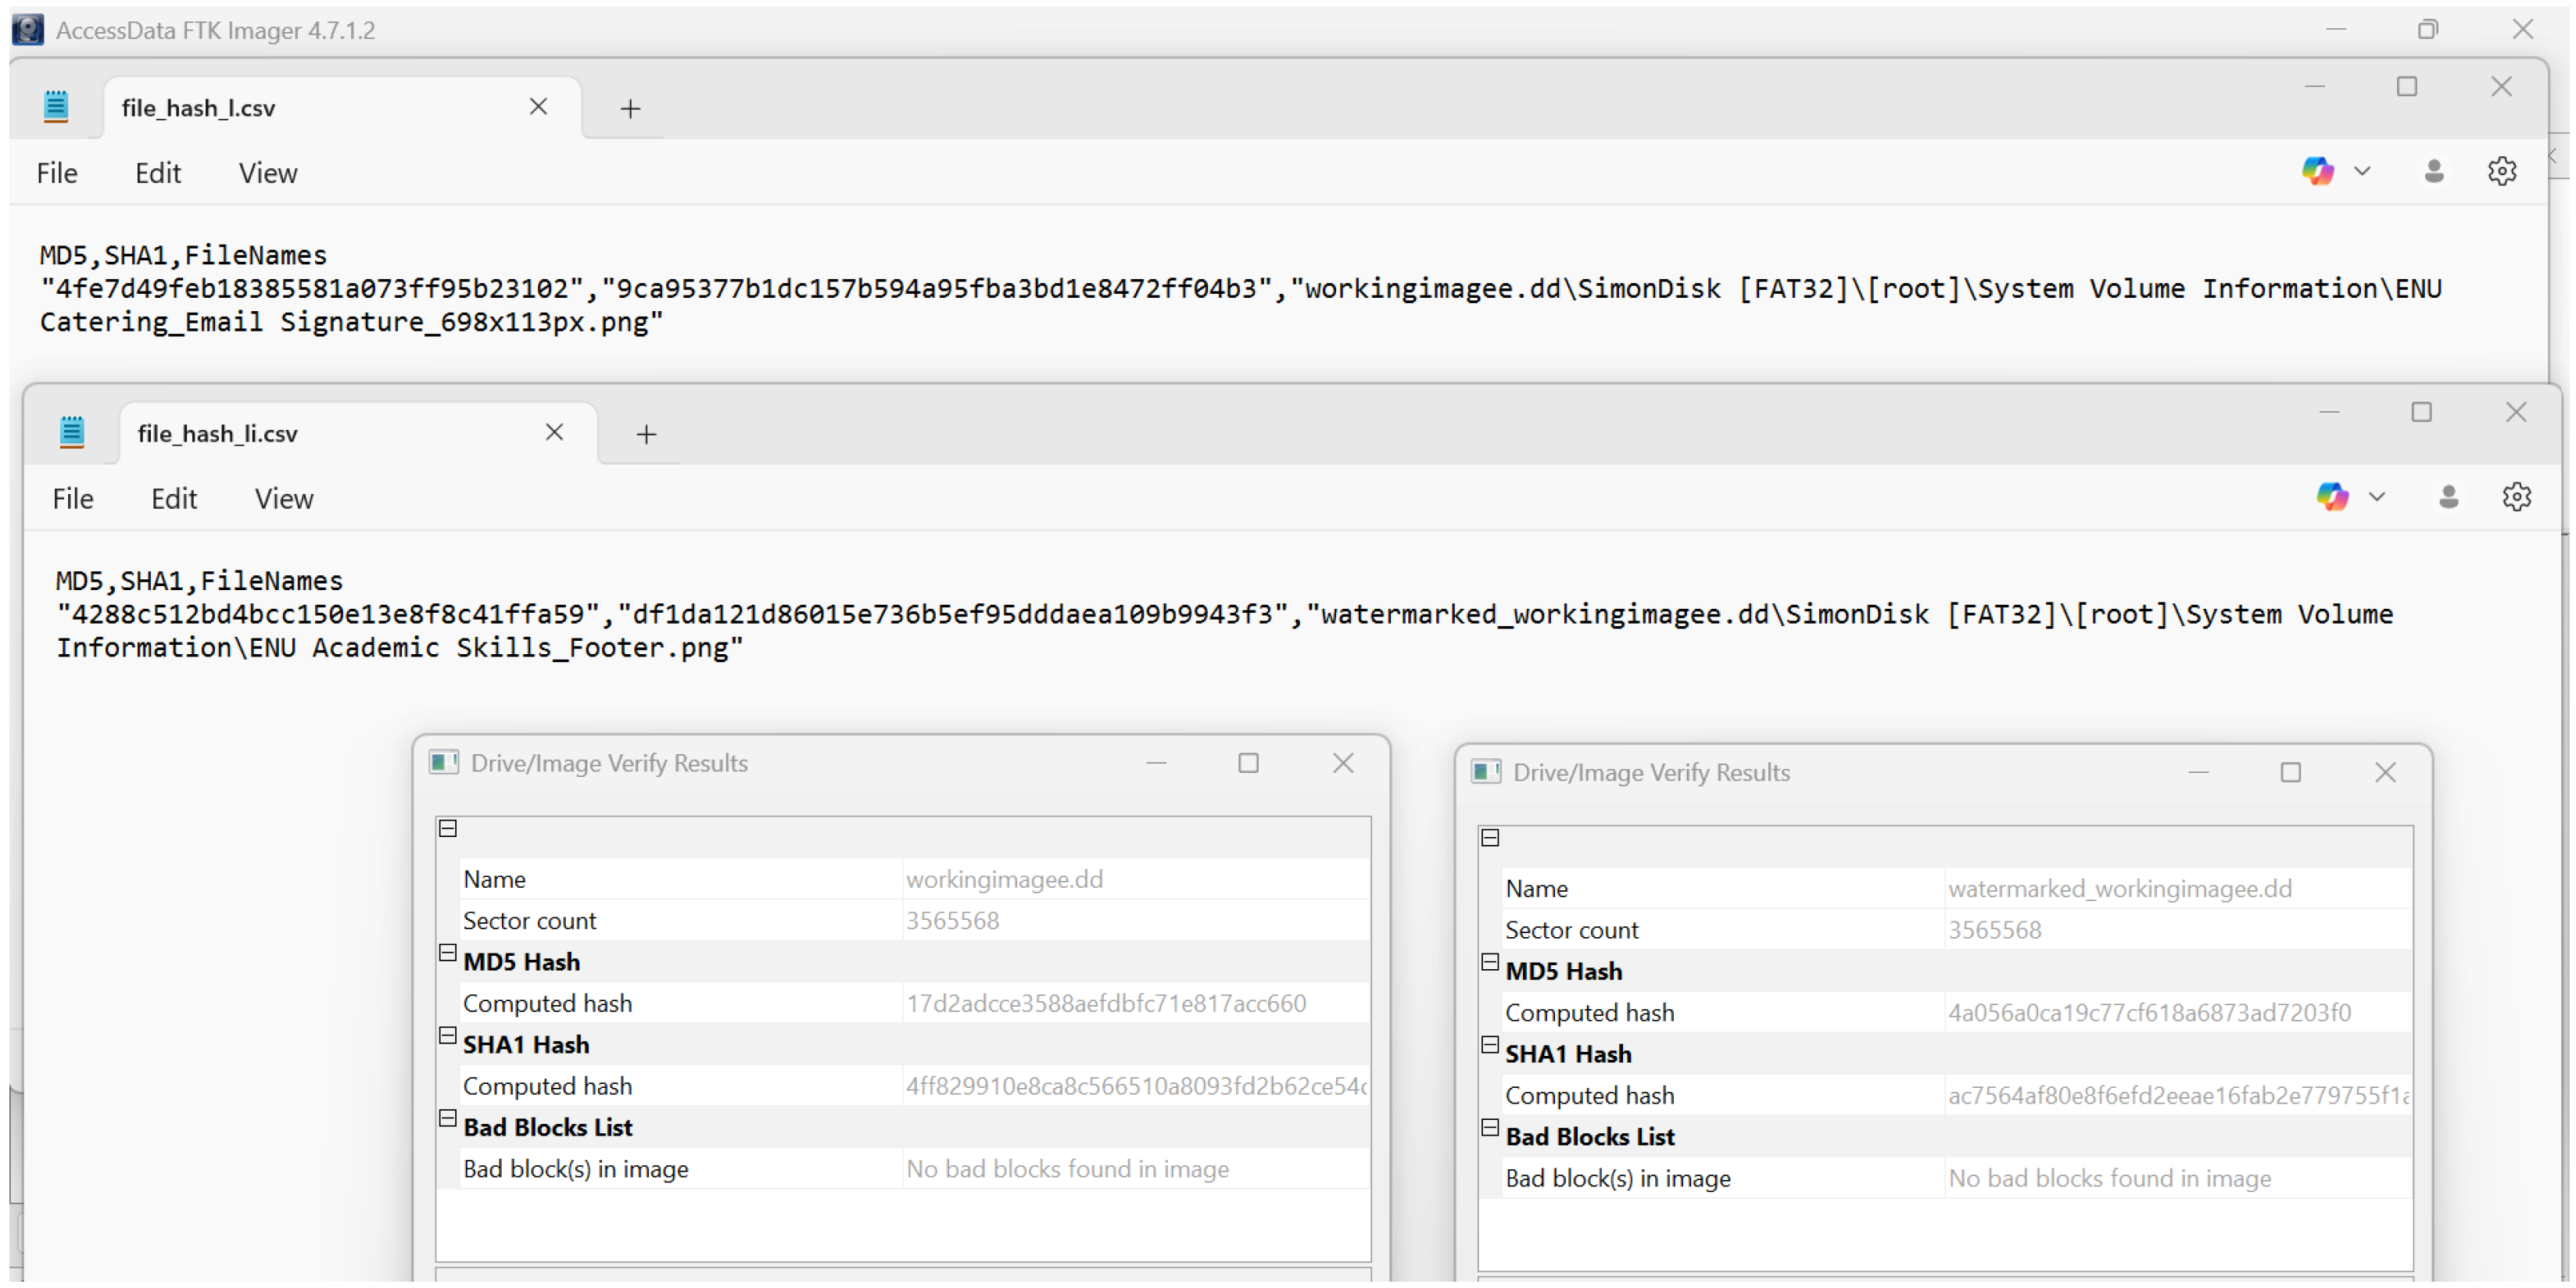Close the file_hash_l.csv tab
Screen dimensions: 2576x1288
pos(538,107)
